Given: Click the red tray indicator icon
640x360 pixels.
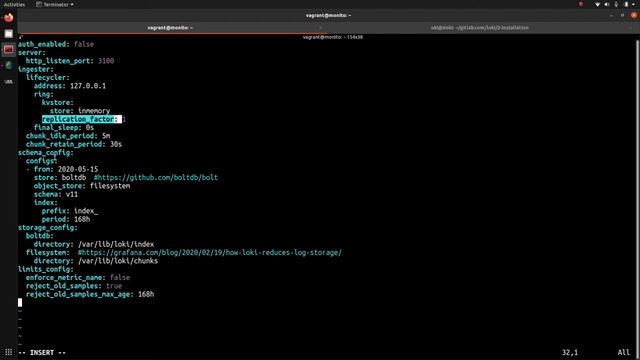Looking at the screenshot, I should click(581, 4).
